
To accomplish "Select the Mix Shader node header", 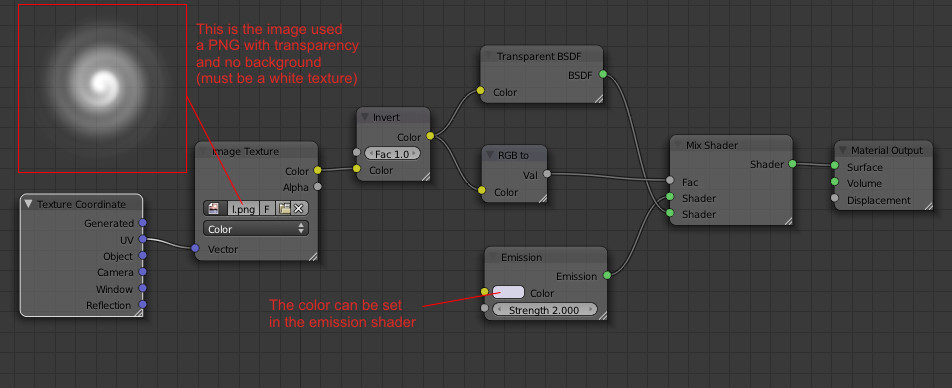I will (731, 145).
